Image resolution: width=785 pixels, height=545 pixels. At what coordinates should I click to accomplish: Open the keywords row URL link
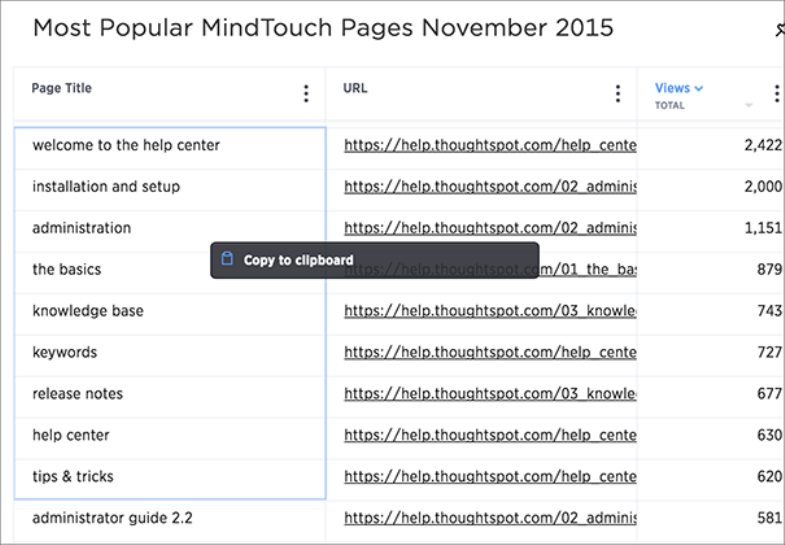(x=490, y=352)
